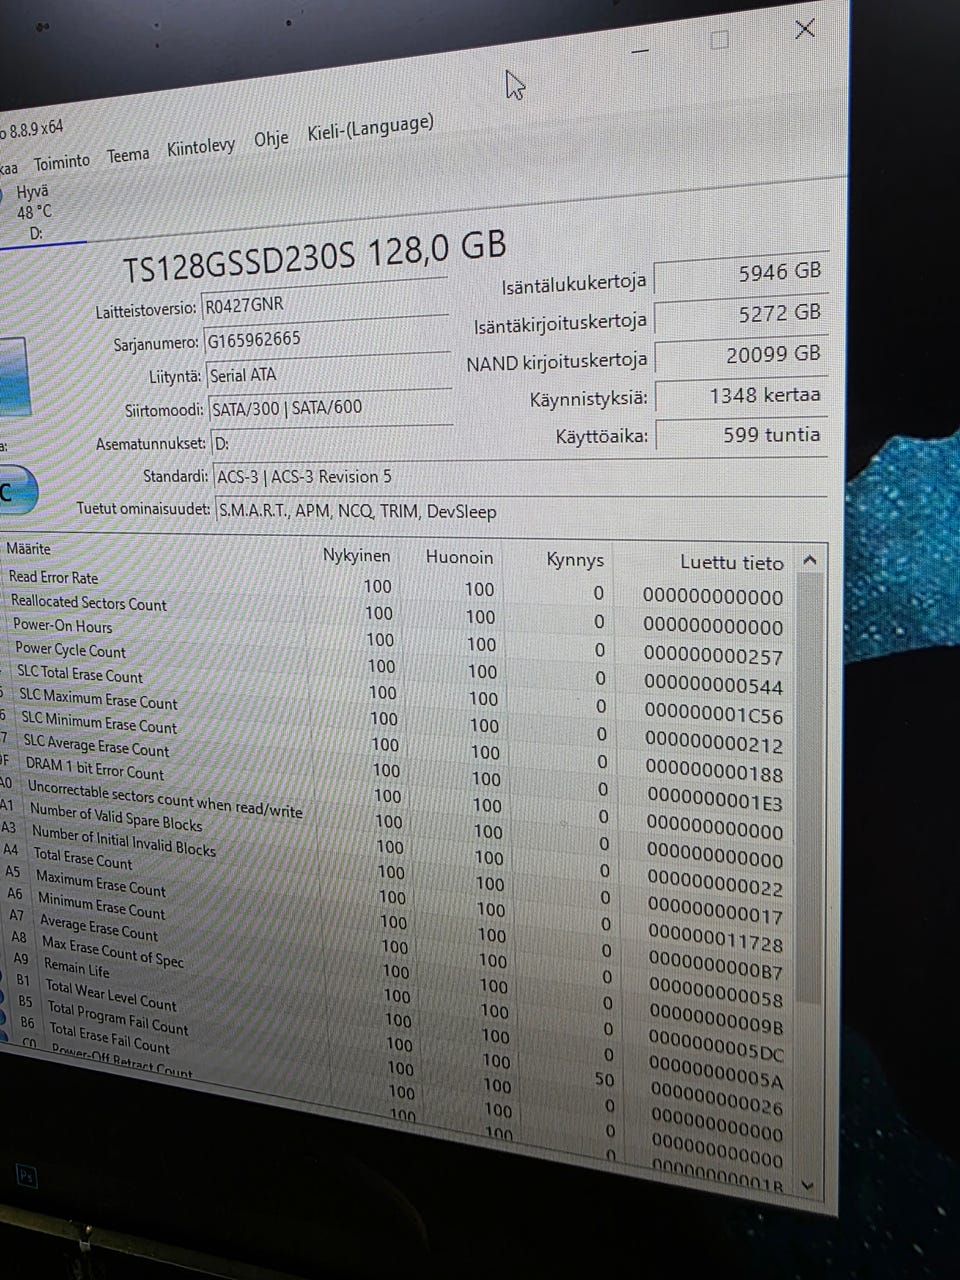
Task: Click the Photoshop icon in the taskbar
Action: [27, 1176]
